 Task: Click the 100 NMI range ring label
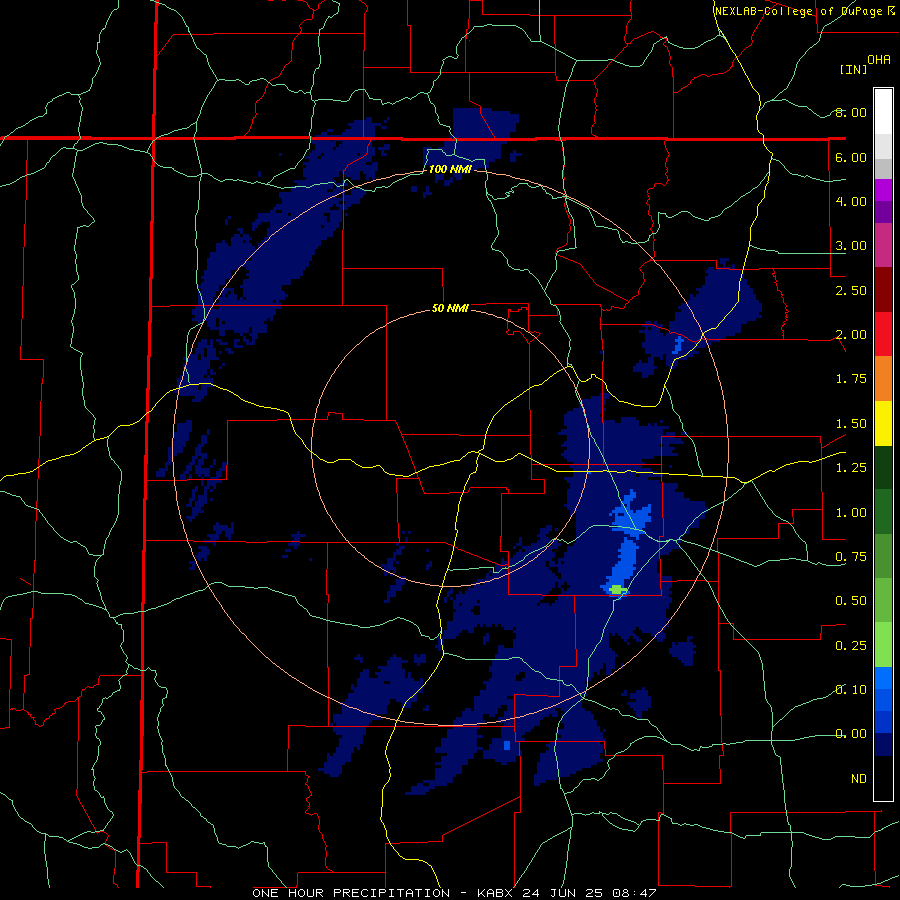point(450,169)
